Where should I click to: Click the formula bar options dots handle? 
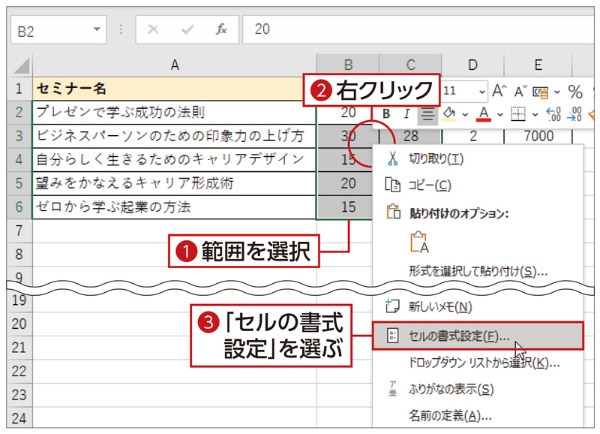click(x=121, y=29)
